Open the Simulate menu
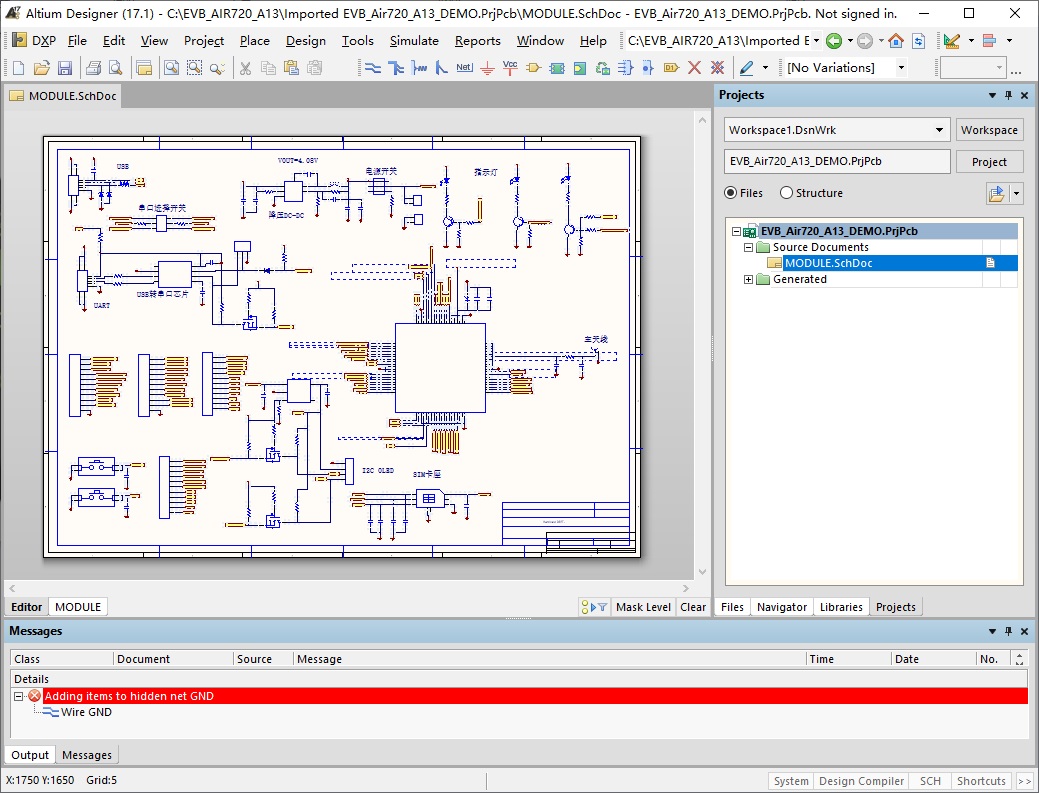 pyautogui.click(x=414, y=41)
